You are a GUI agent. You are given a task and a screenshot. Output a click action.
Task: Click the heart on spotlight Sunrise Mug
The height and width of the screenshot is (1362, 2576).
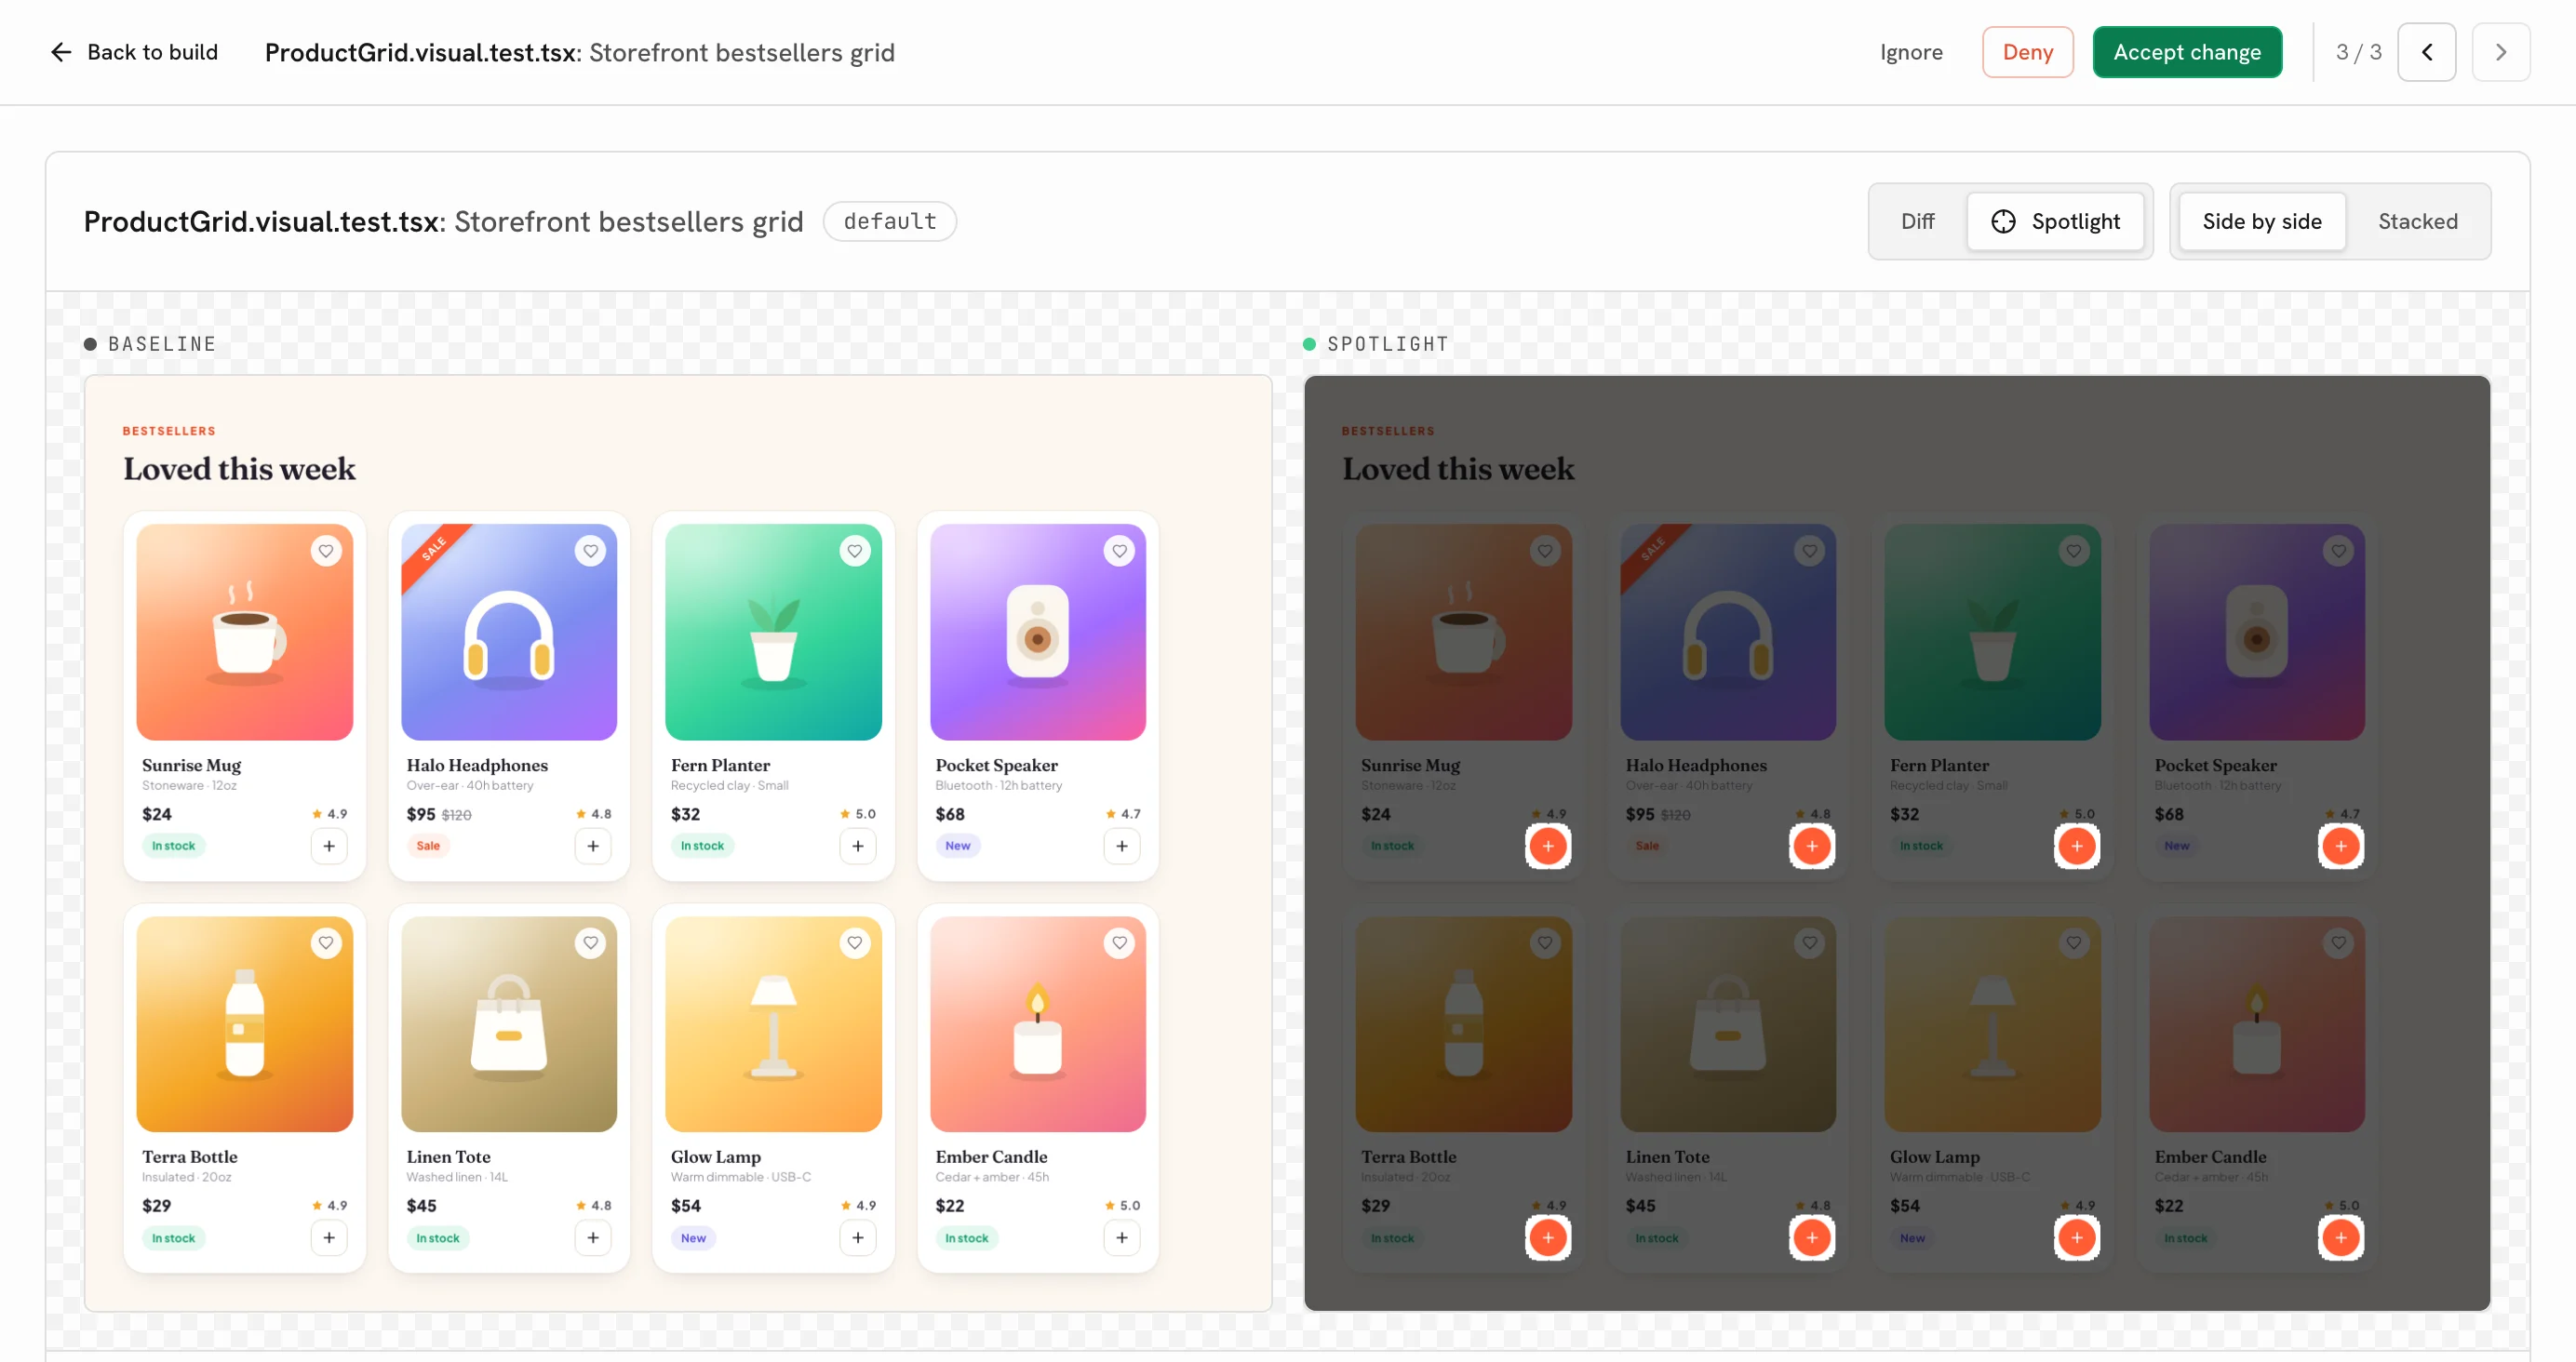click(1545, 551)
